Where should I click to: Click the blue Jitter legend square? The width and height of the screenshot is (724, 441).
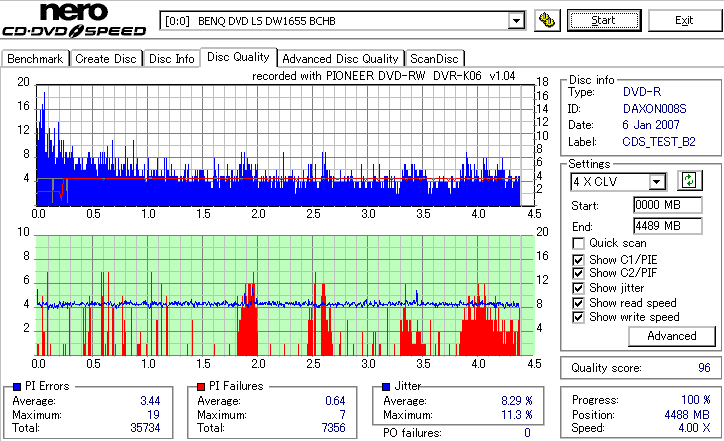(x=386, y=387)
